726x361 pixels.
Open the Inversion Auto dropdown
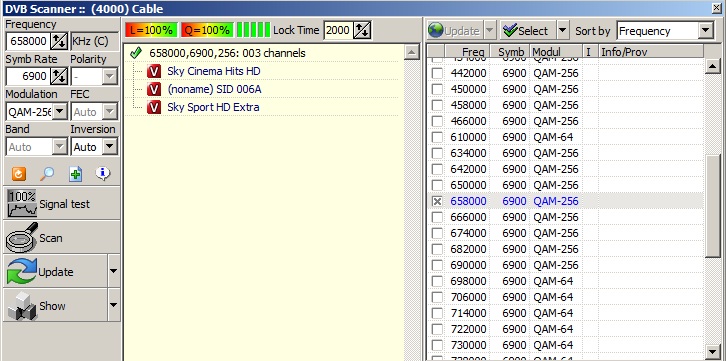[x=109, y=147]
